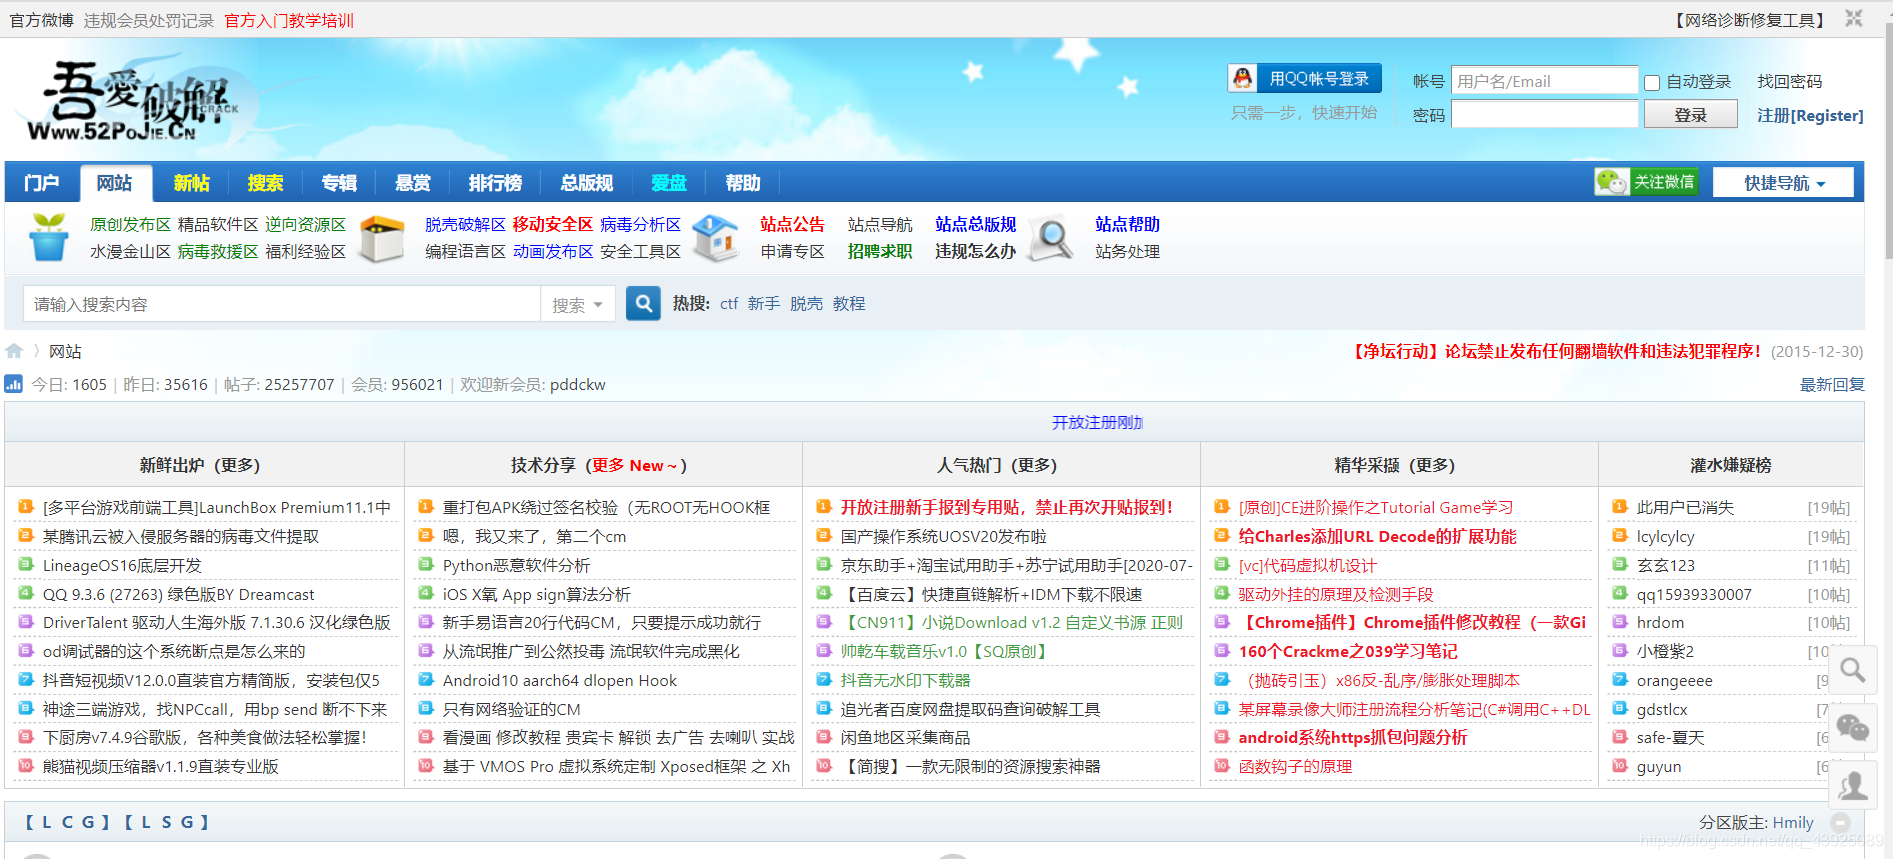Viewport: 1893px width, 859px height.
Task: Open the 爱盘 nav tab
Action: 669,183
